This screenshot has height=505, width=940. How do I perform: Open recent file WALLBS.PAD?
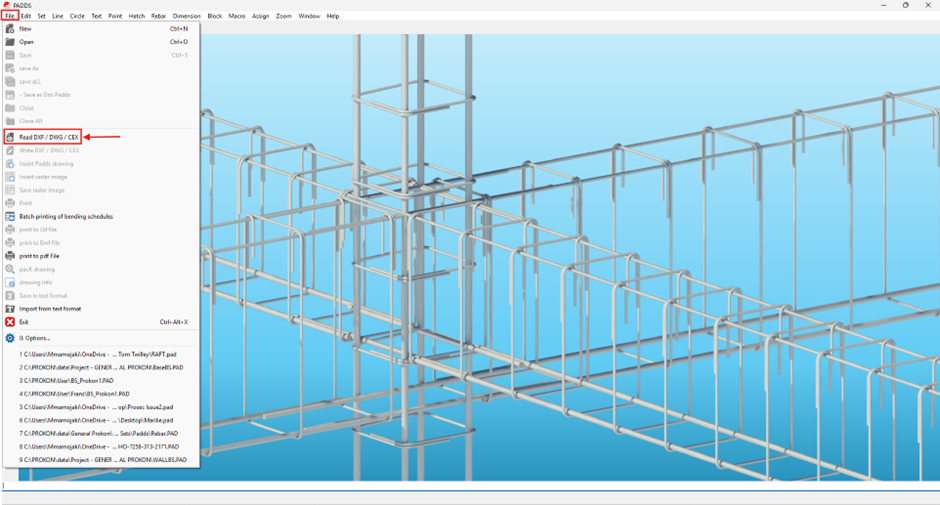(101, 460)
